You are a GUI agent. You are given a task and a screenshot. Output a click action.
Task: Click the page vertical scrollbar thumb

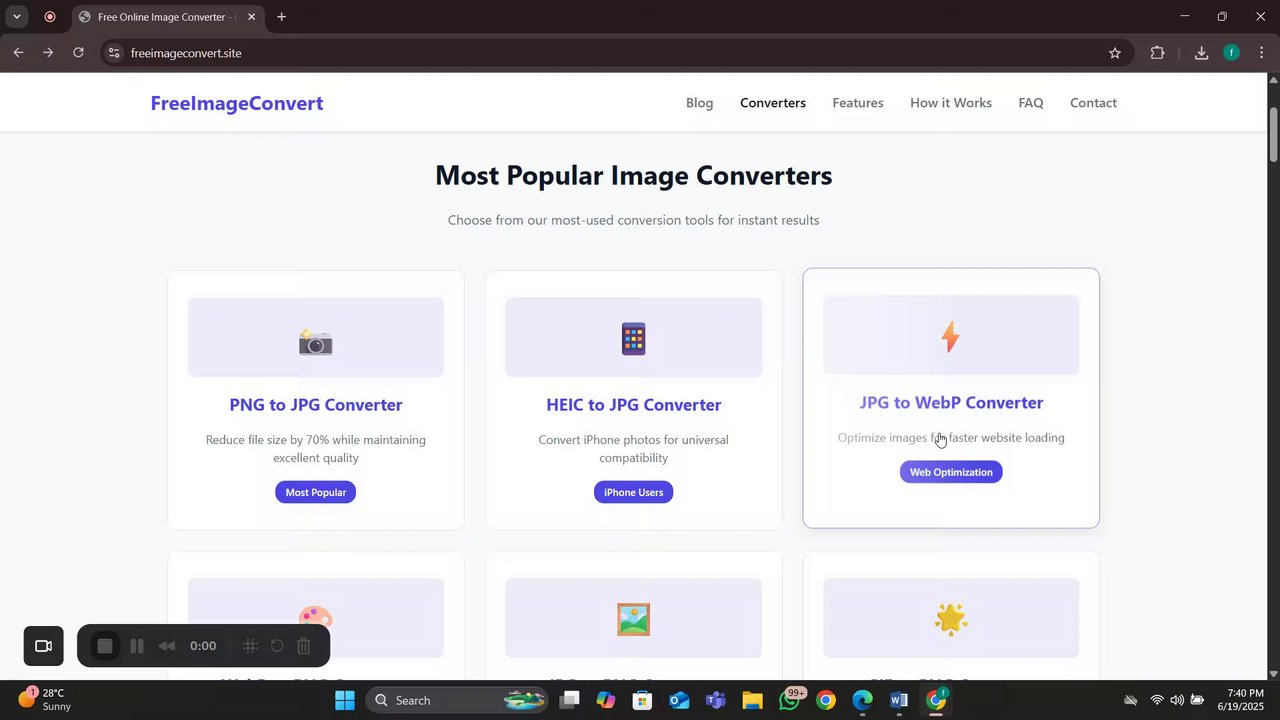1273,134
